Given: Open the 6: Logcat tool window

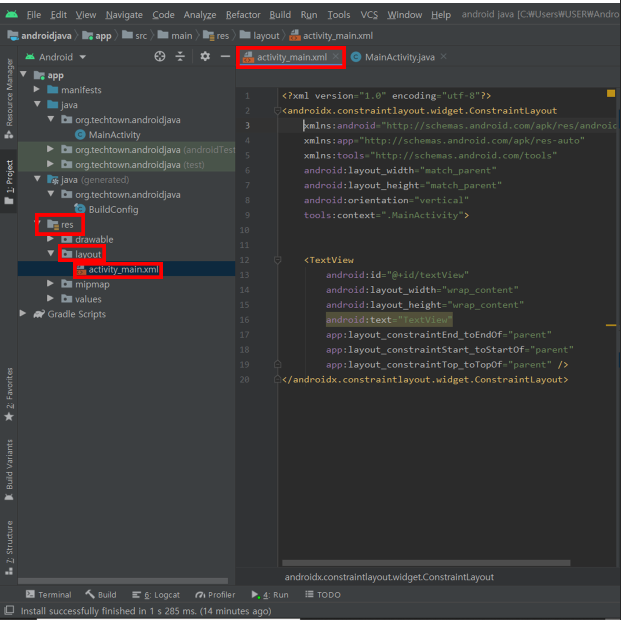Looking at the screenshot, I should click(156, 595).
